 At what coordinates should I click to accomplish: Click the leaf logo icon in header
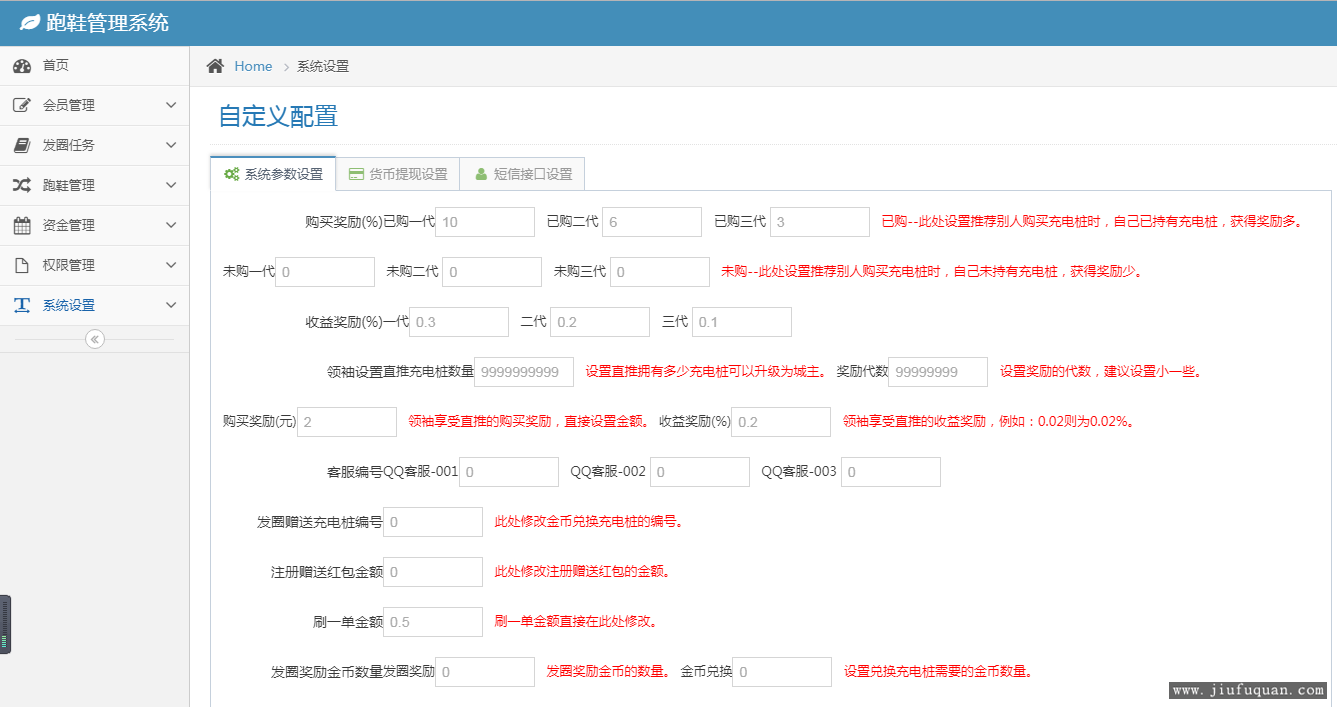pyautogui.click(x=31, y=22)
